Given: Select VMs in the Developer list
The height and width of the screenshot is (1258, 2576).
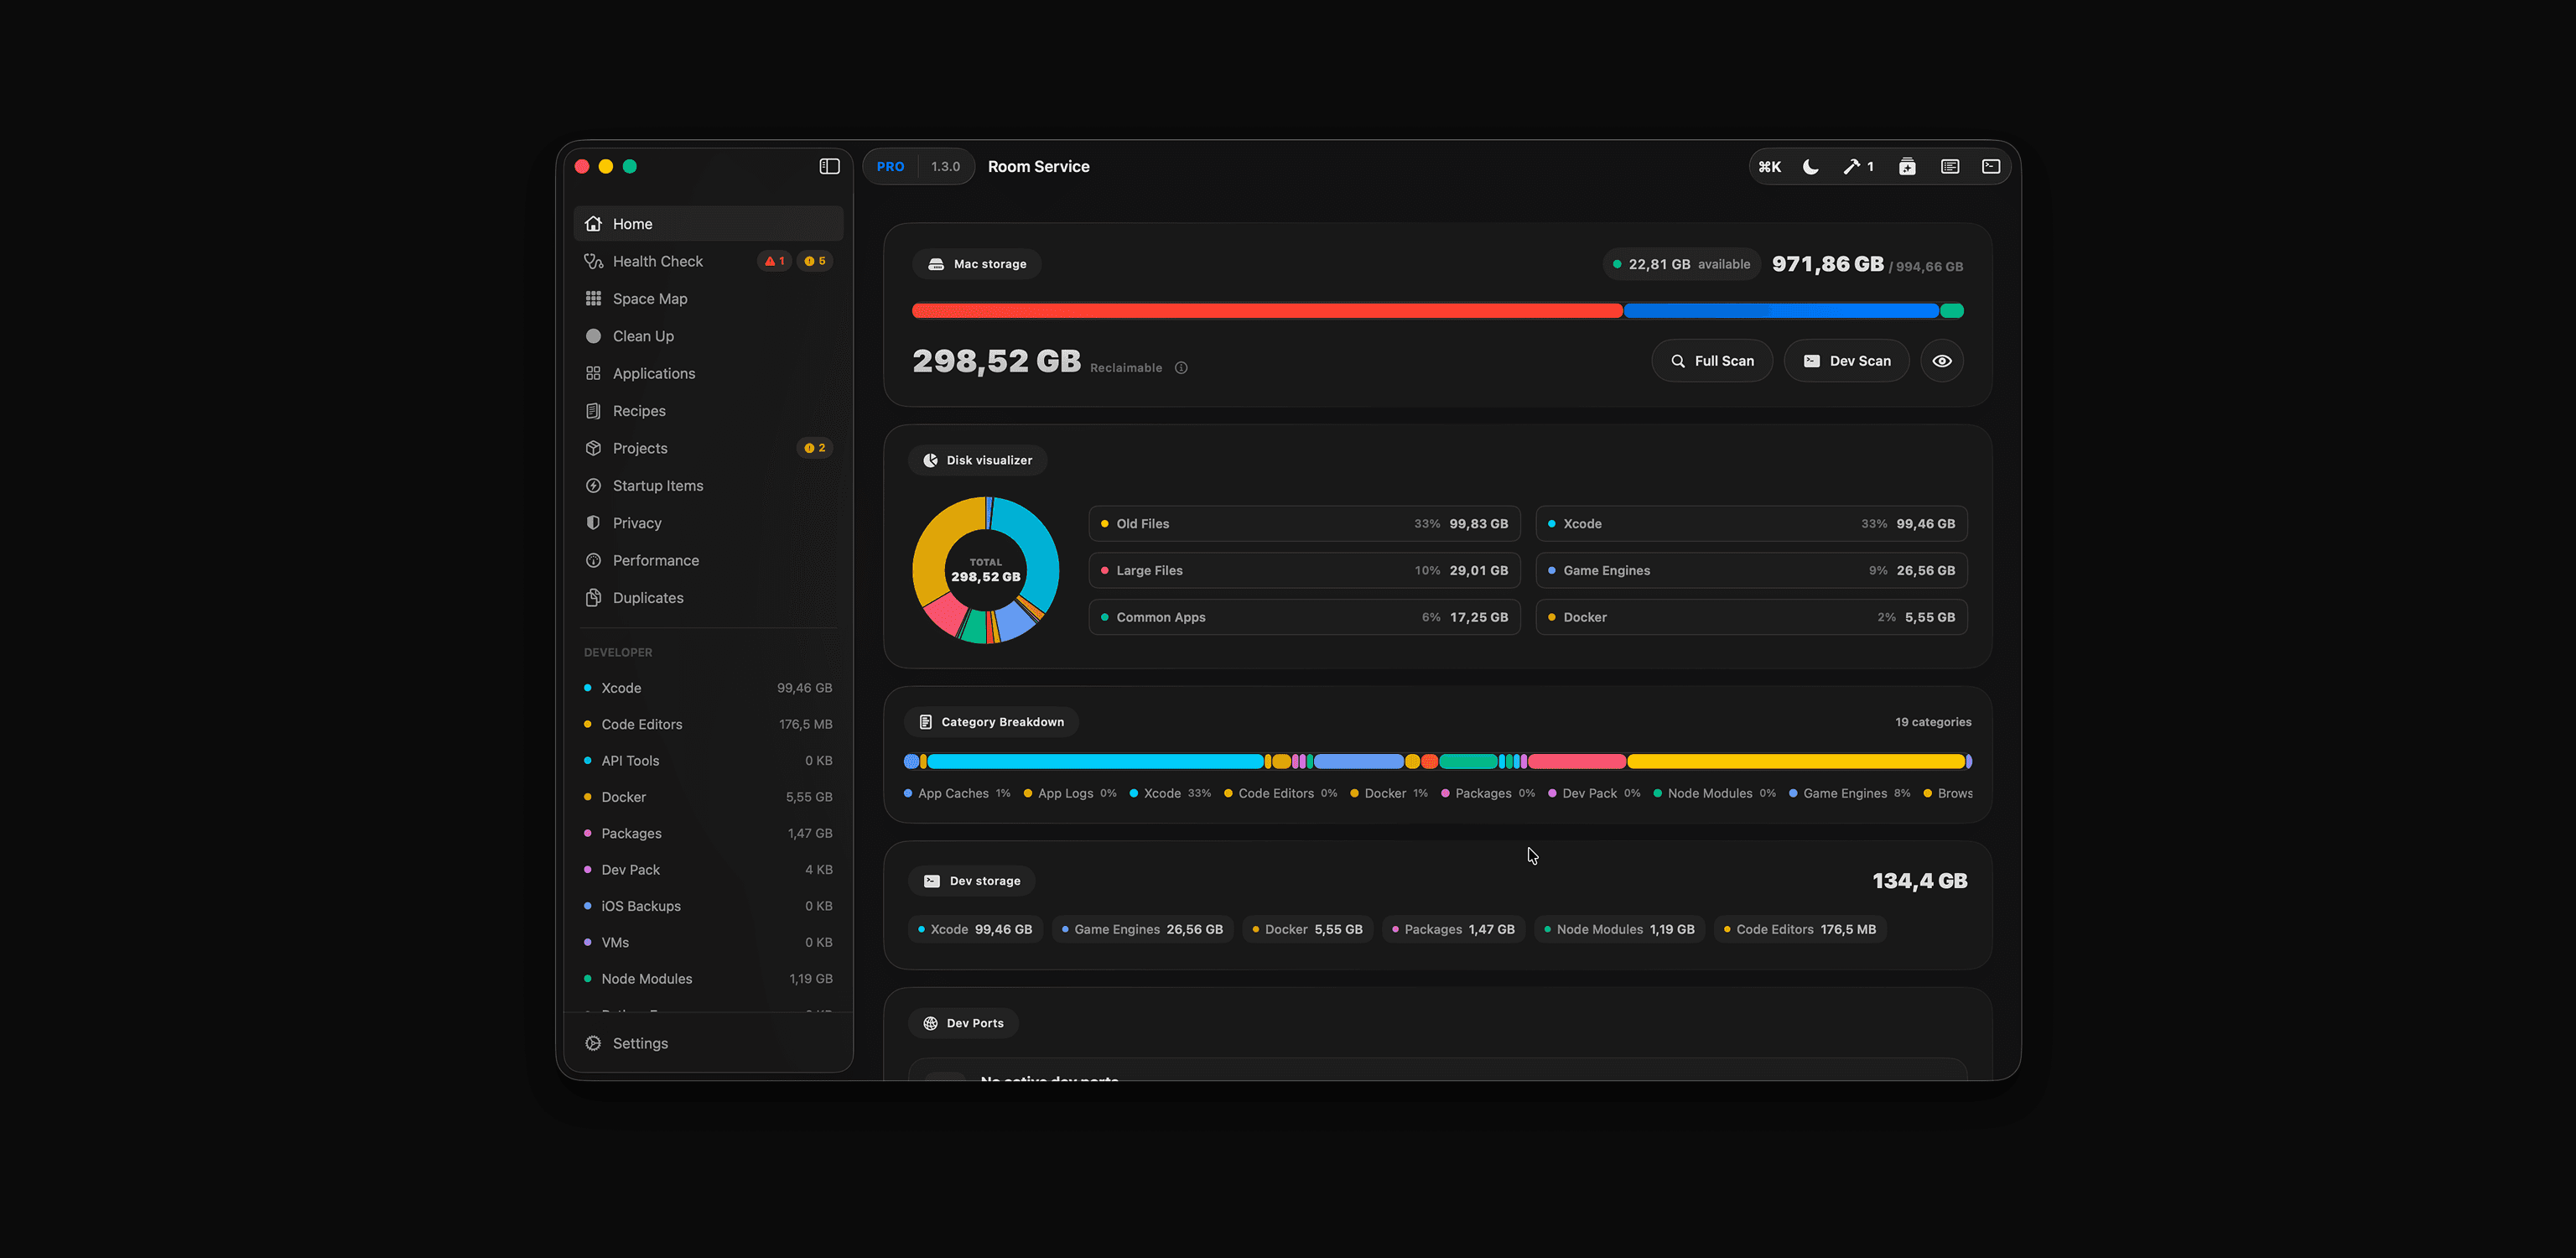Looking at the screenshot, I should point(708,942).
